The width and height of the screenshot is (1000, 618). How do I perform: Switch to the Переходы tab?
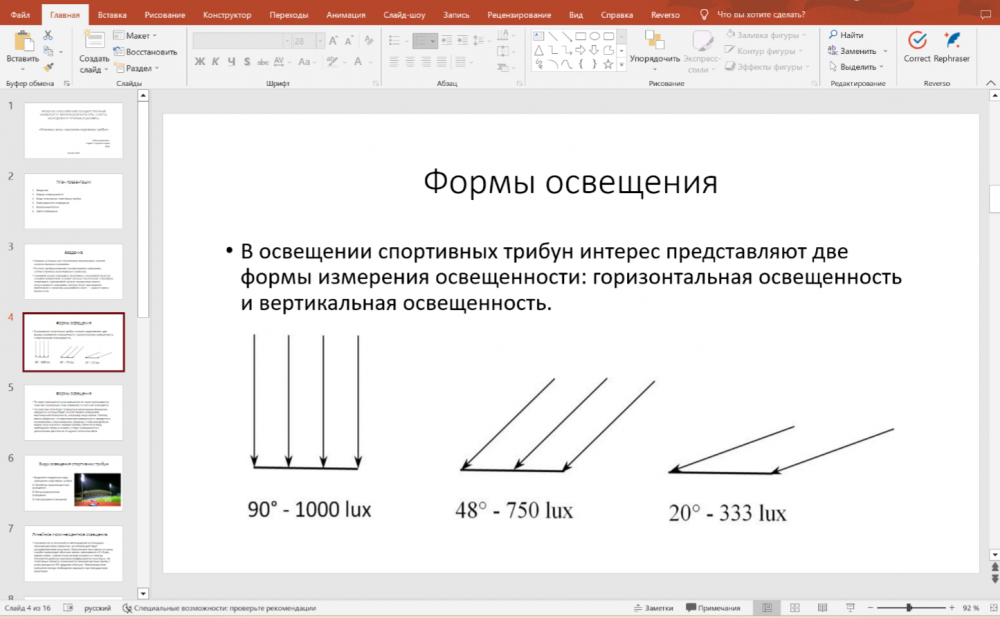[x=288, y=14]
